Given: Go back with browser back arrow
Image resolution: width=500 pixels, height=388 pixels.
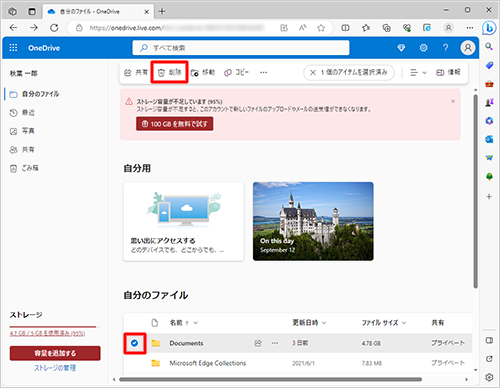Looking at the screenshot, I should click(13, 28).
